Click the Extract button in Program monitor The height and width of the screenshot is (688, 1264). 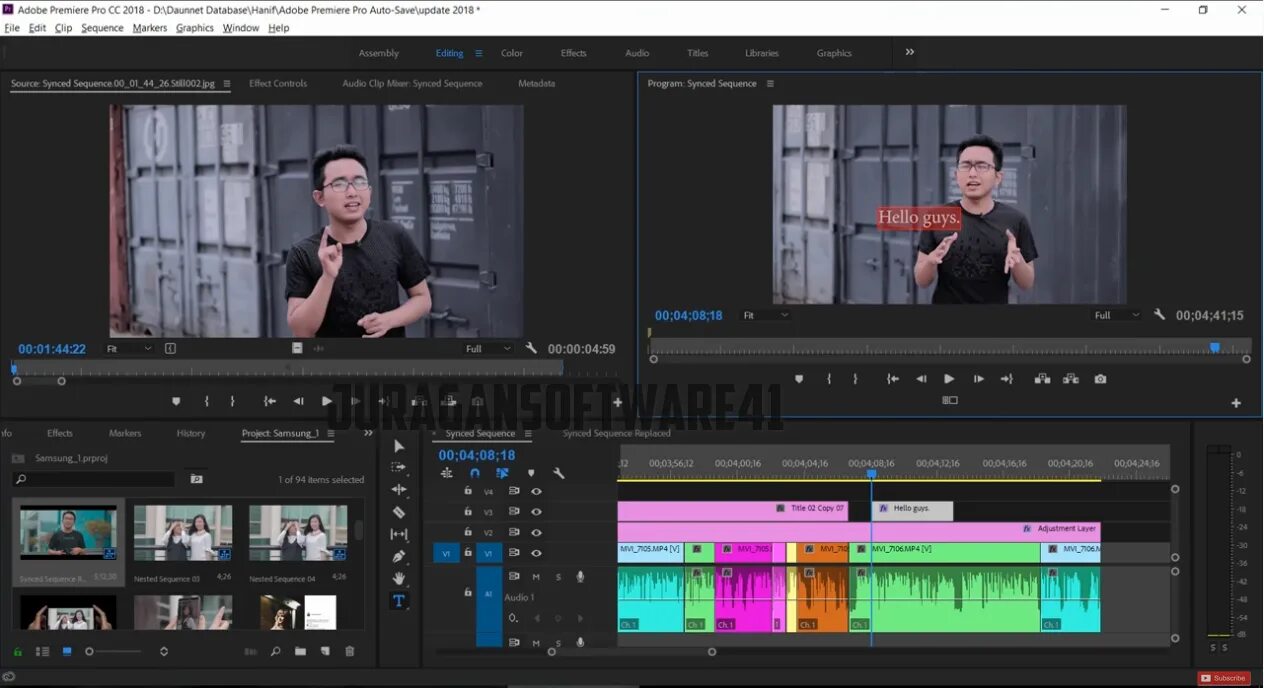tap(1071, 379)
